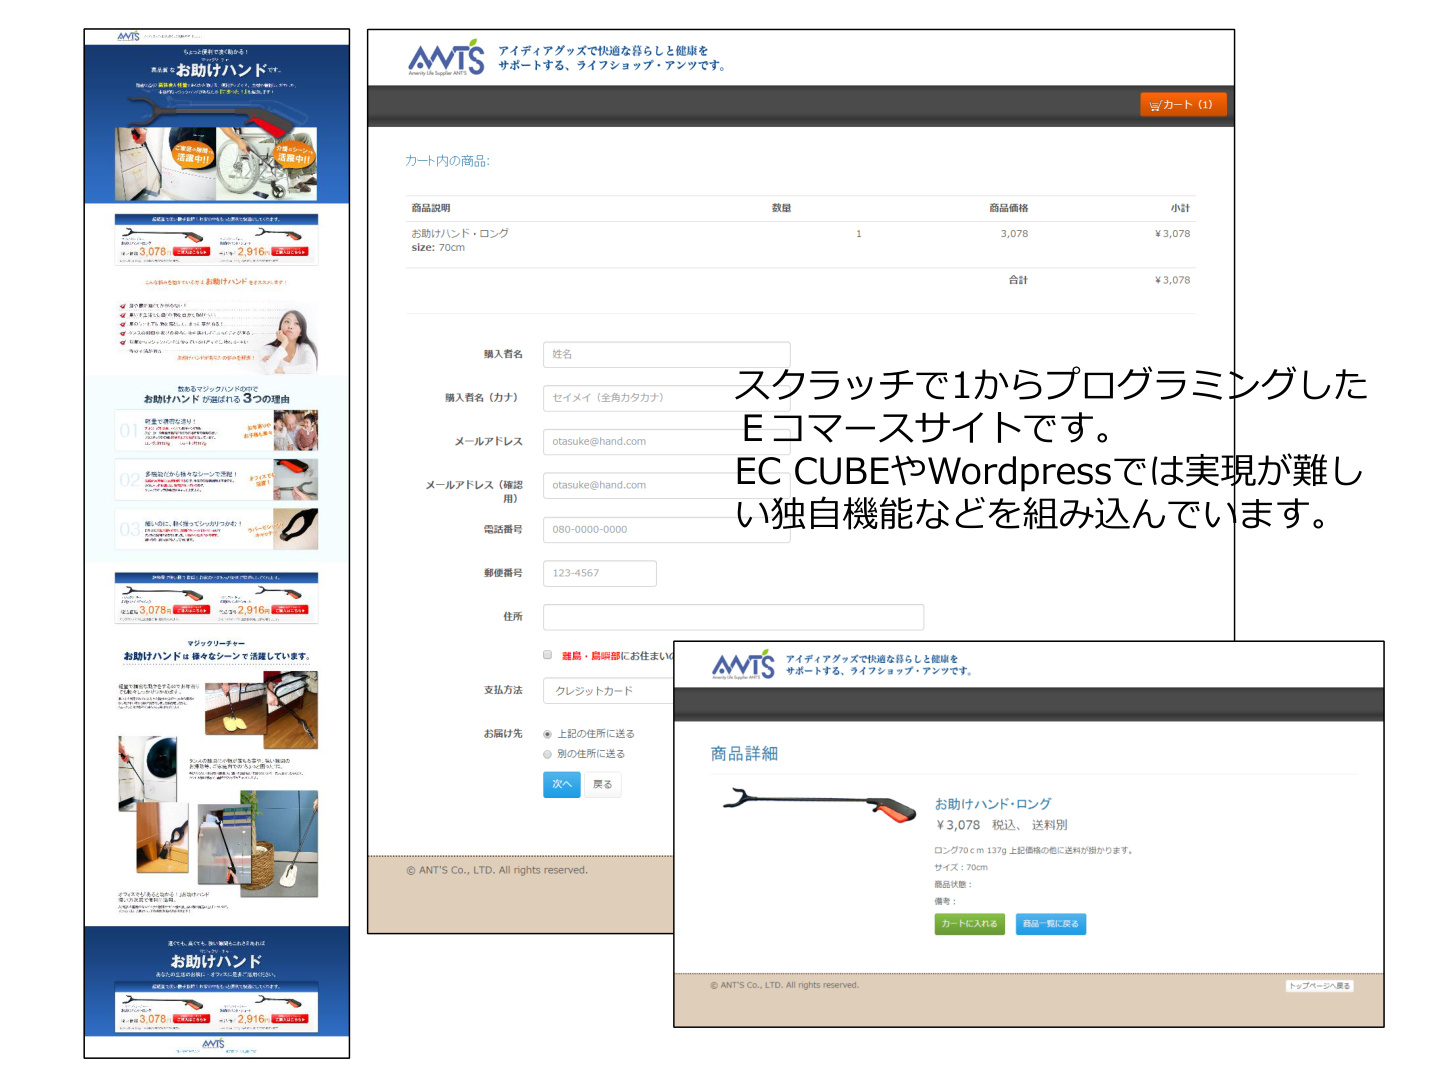The height and width of the screenshot is (1080, 1440).
Task: Check the 離島・島嶼部 remote island checkbox
Action: (x=547, y=654)
